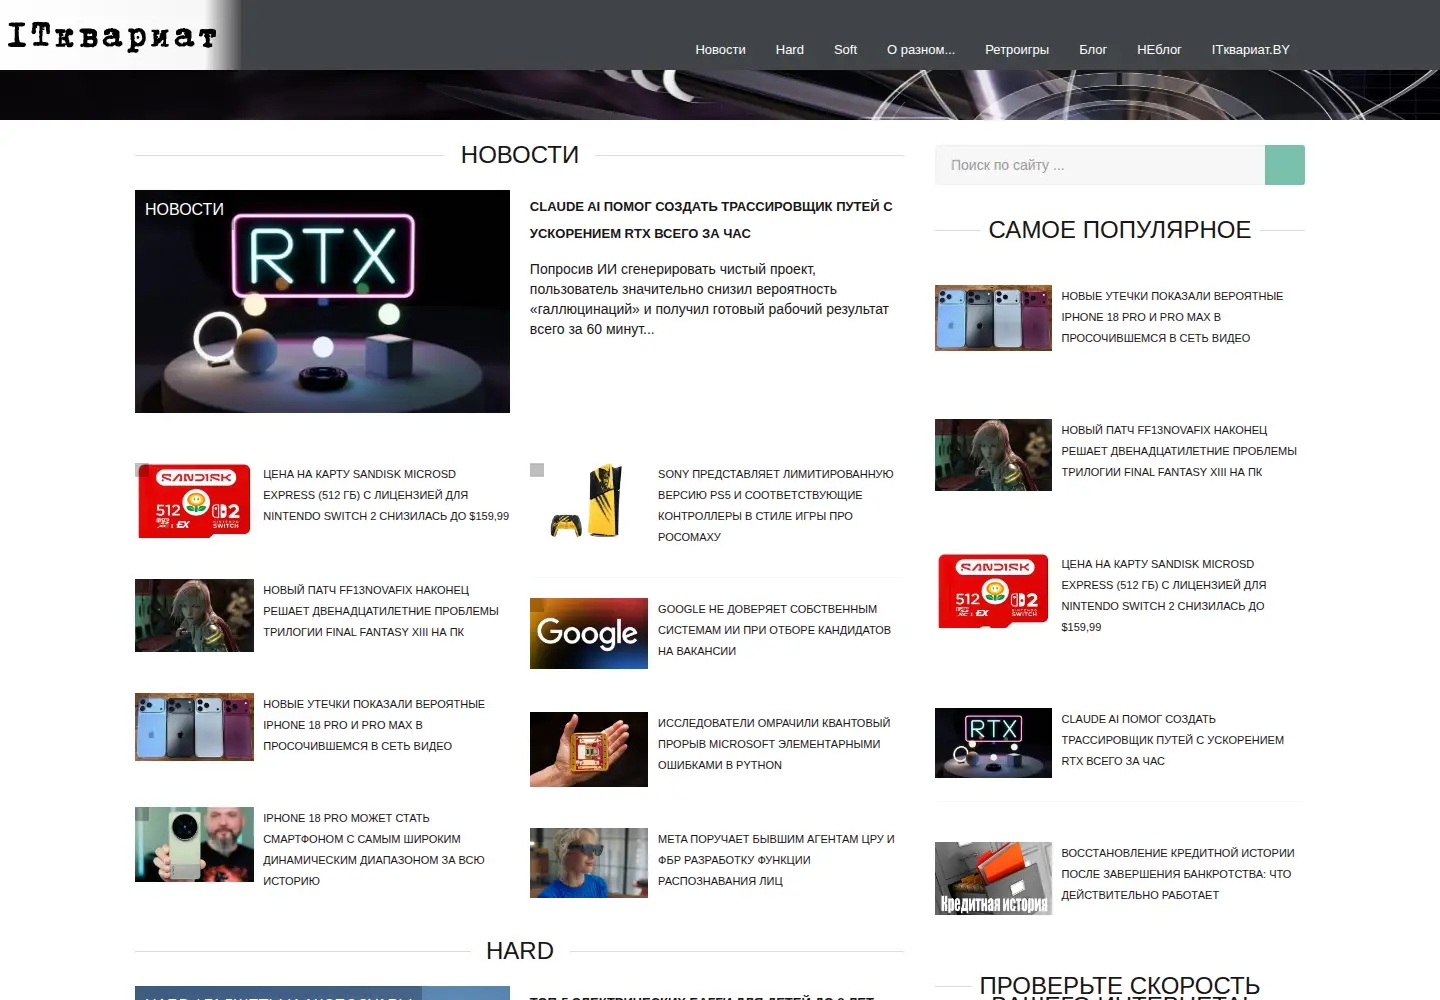The height and width of the screenshot is (1000, 1440).
Task: Open the Google logo thumbnail
Action: click(x=588, y=633)
